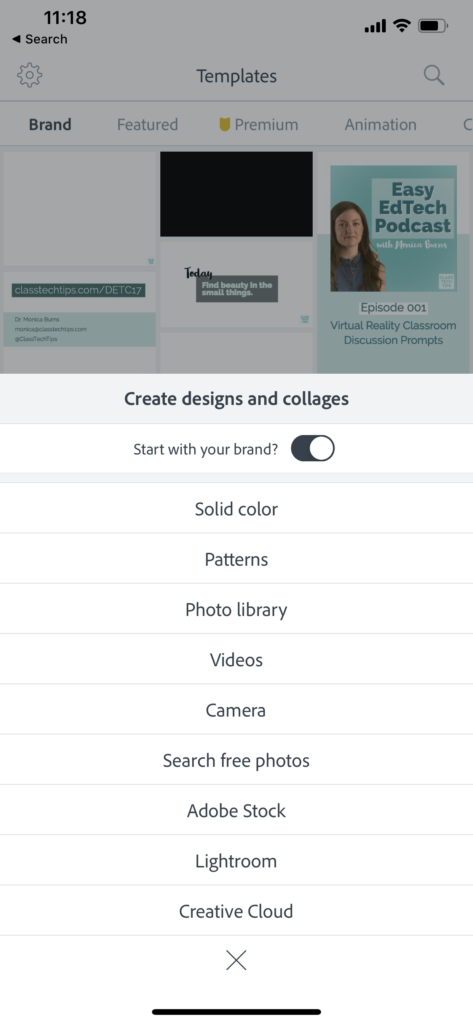Open the Animation tab
473x1024 pixels.
click(380, 124)
